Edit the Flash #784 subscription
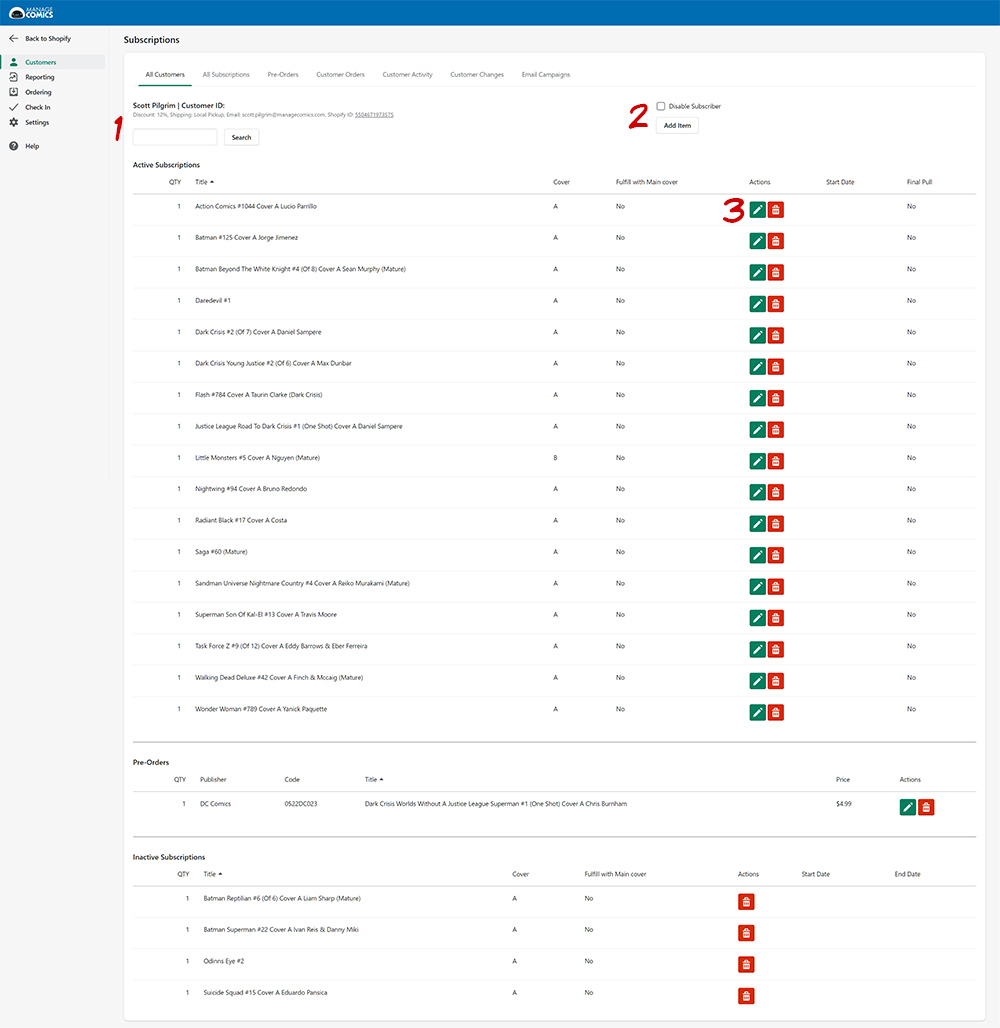The height and width of the screenshot is (1028, 1000). pos(757,399)
